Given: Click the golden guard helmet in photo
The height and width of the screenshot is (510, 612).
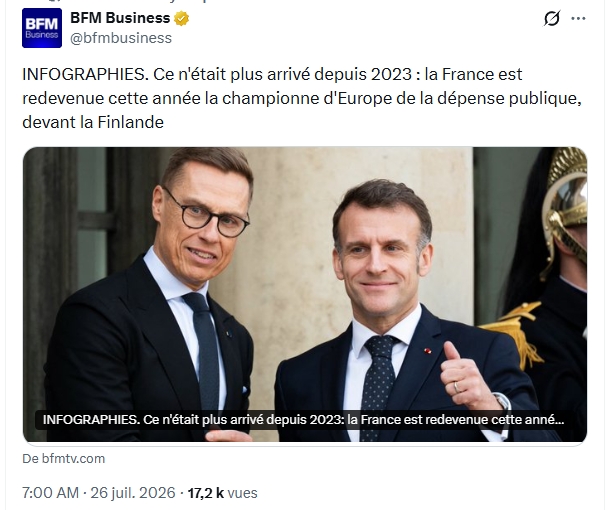Looking at the screenshot, I should point(566,203).
